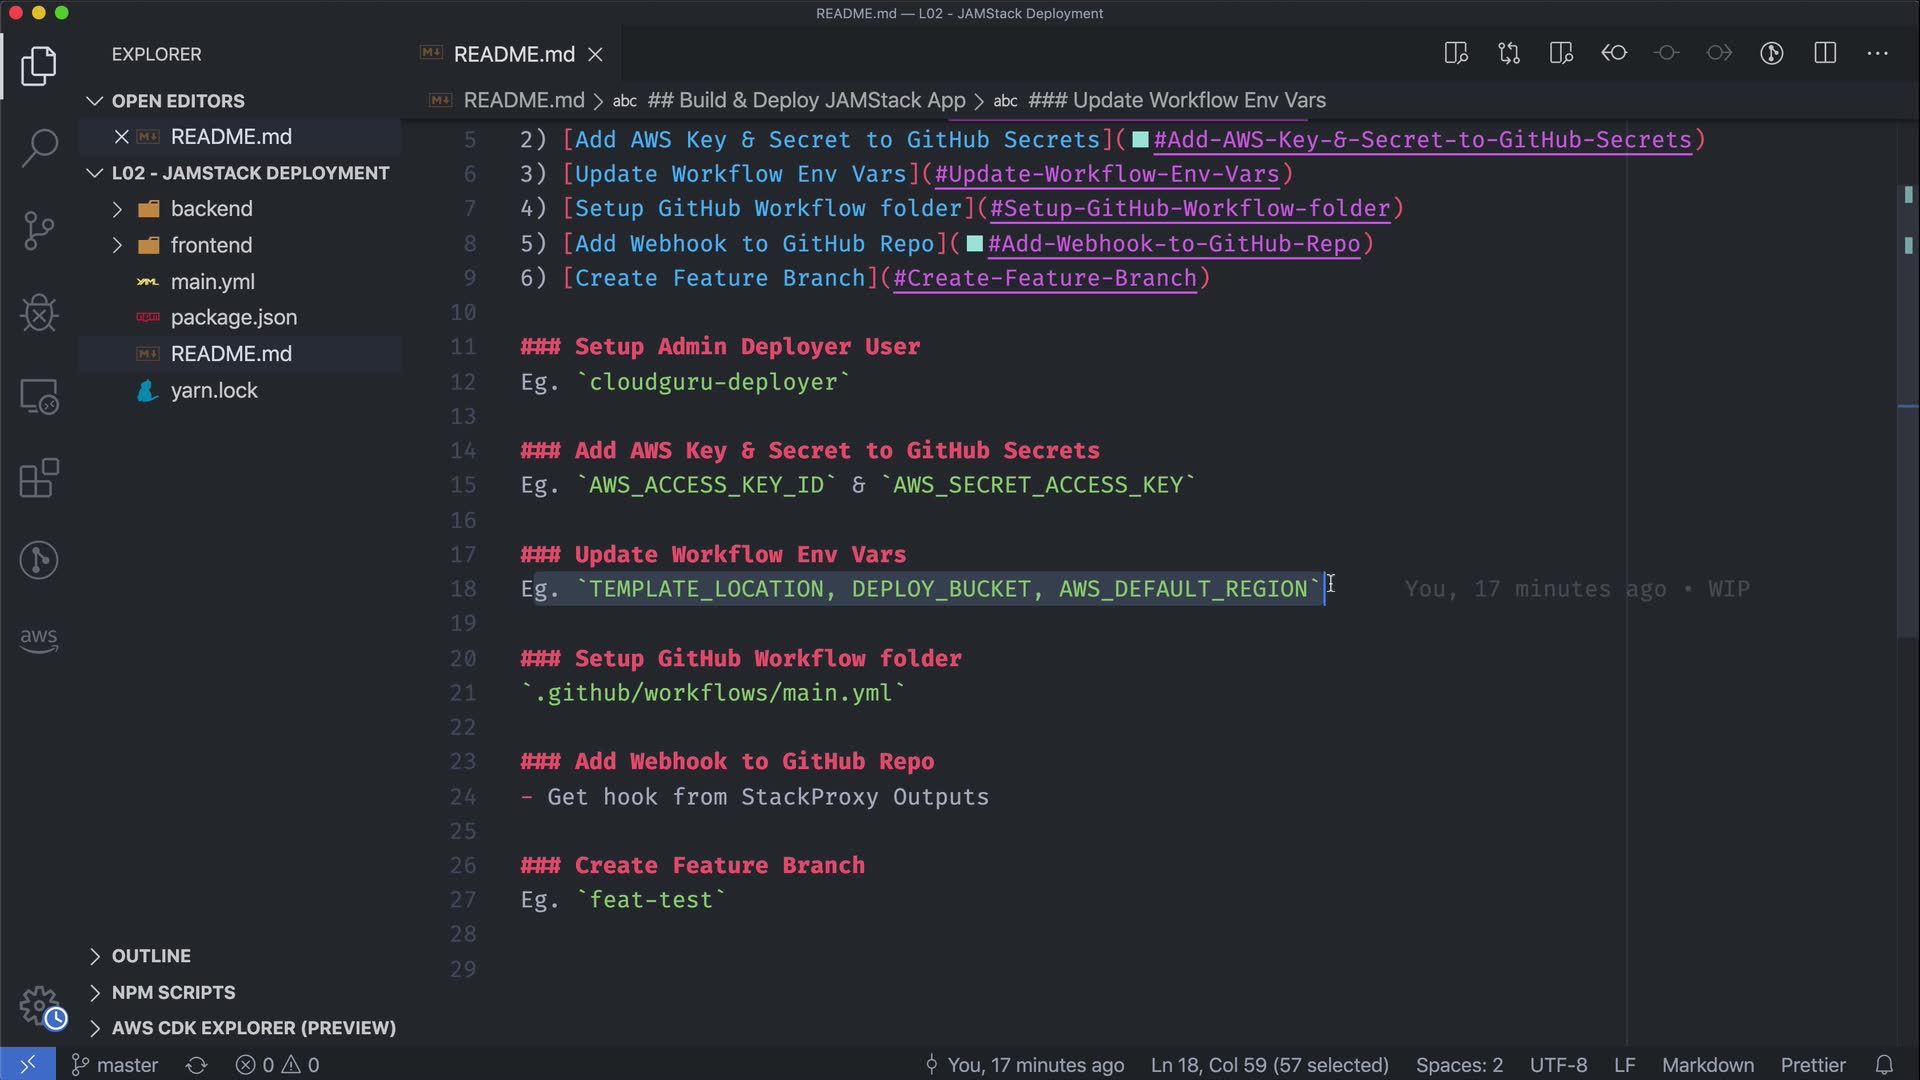
Task: Click the Markdown language mode button
Action: click(x=1707, y=1065)
